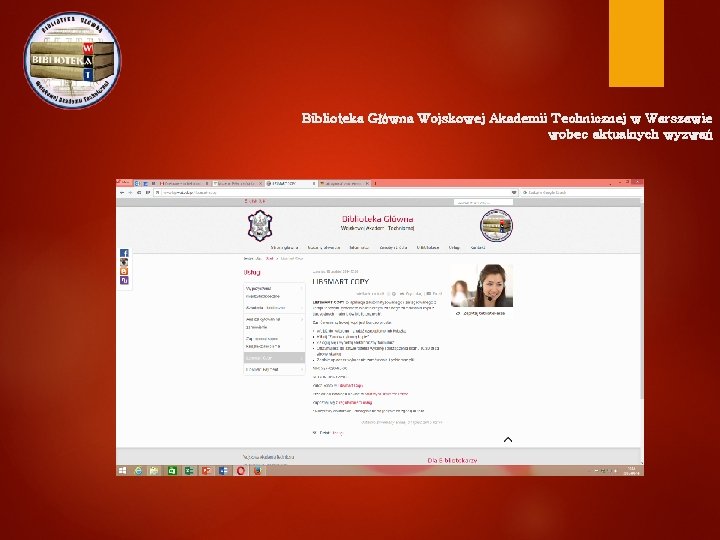The width and height of the screenshot is (720, 540).
Task: Click the purple social icon below Blogger
Action: pyautogui.click(x=124, y=280)
